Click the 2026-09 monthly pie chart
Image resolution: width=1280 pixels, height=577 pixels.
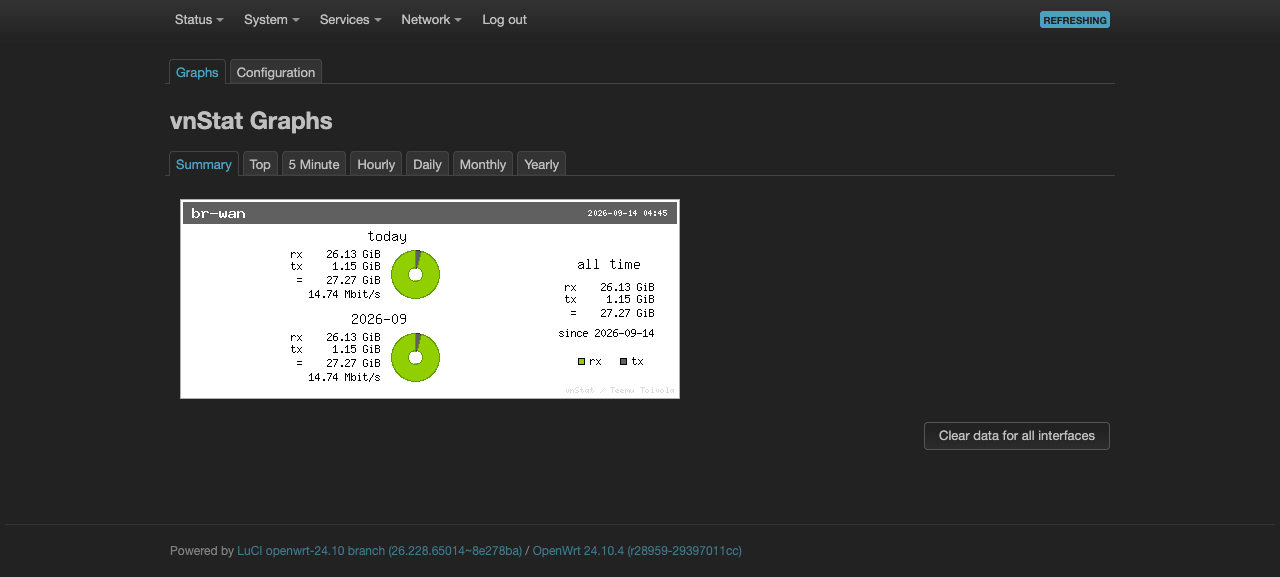pyautogui.click(x=415, y=358)
